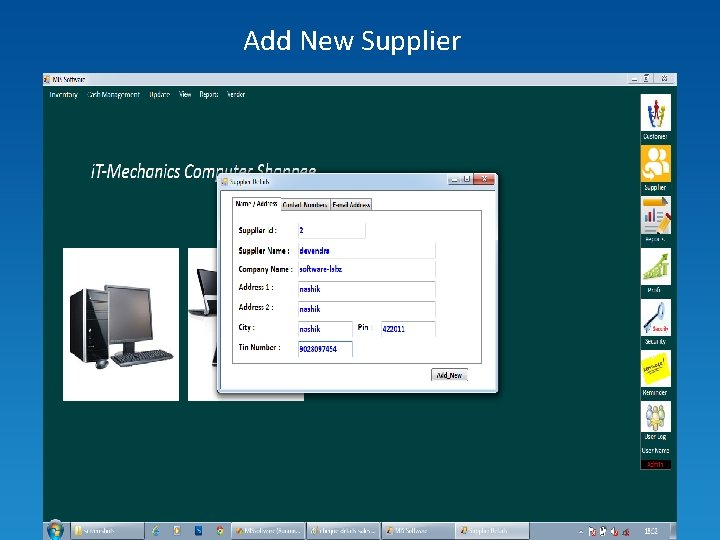The image size is (720, 540).
Task: Open the Reports menu
Action: (x=208, y=95)
